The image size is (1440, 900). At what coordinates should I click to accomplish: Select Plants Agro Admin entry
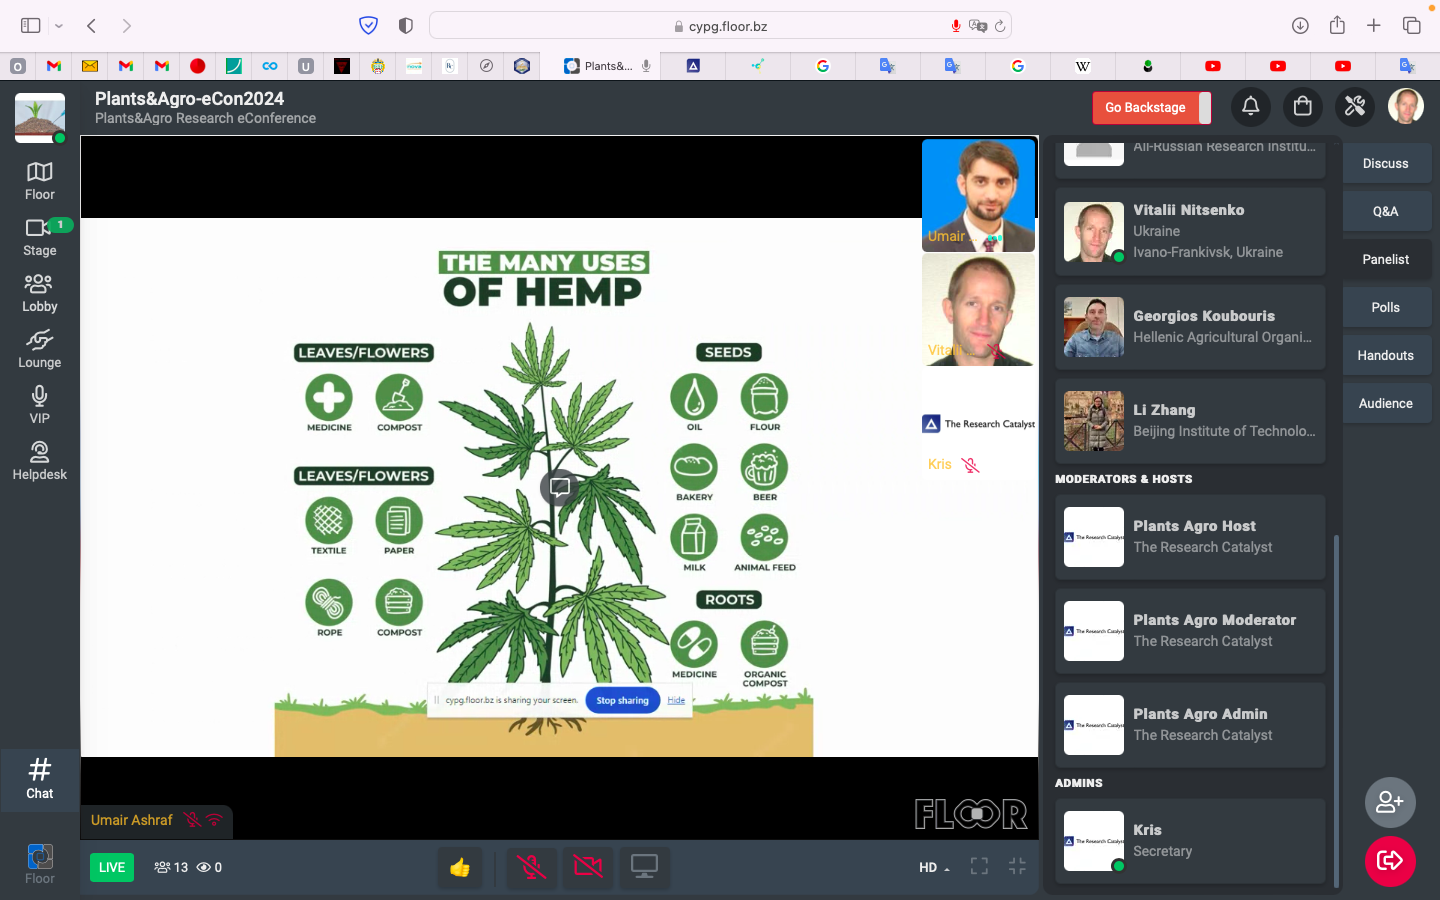[x=1190, y=725]
